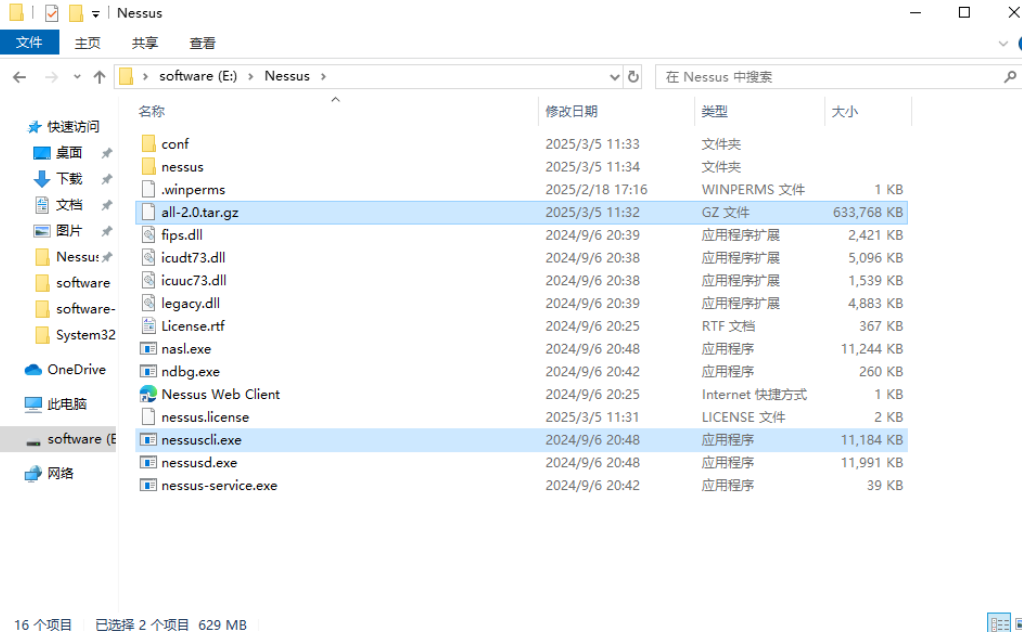
Task: Open the 主页 ribbon tab
Action: (x=87, y=43)
